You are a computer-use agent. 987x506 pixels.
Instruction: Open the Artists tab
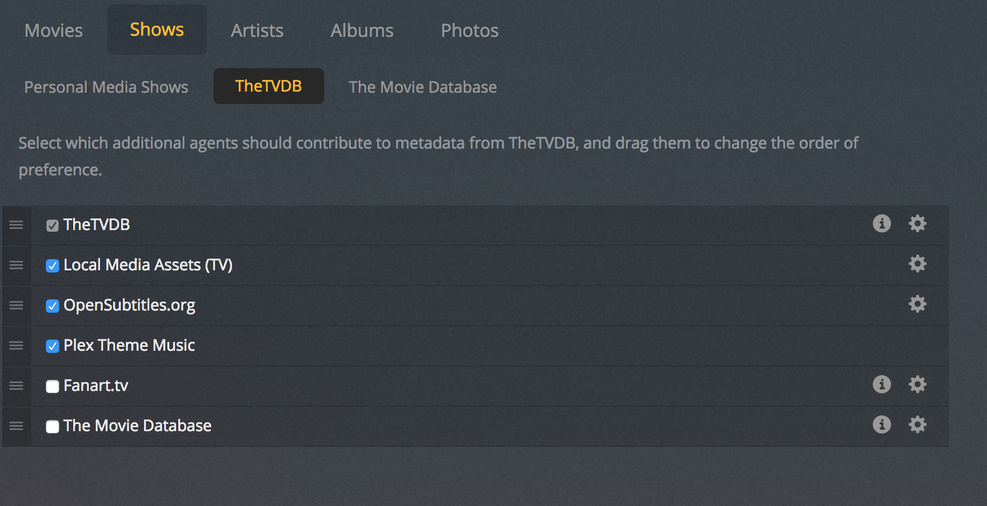click(x=257, y=30)
